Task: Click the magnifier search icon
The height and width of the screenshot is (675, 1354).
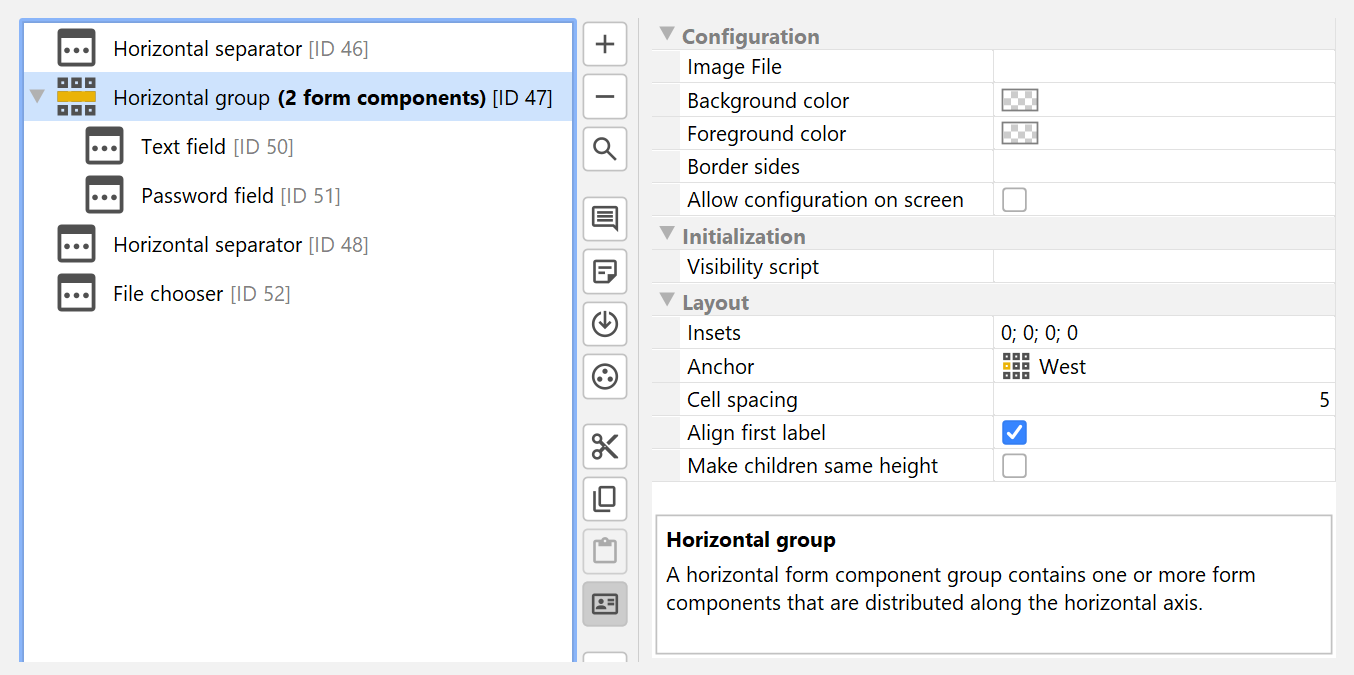Action: coord(605,150)
